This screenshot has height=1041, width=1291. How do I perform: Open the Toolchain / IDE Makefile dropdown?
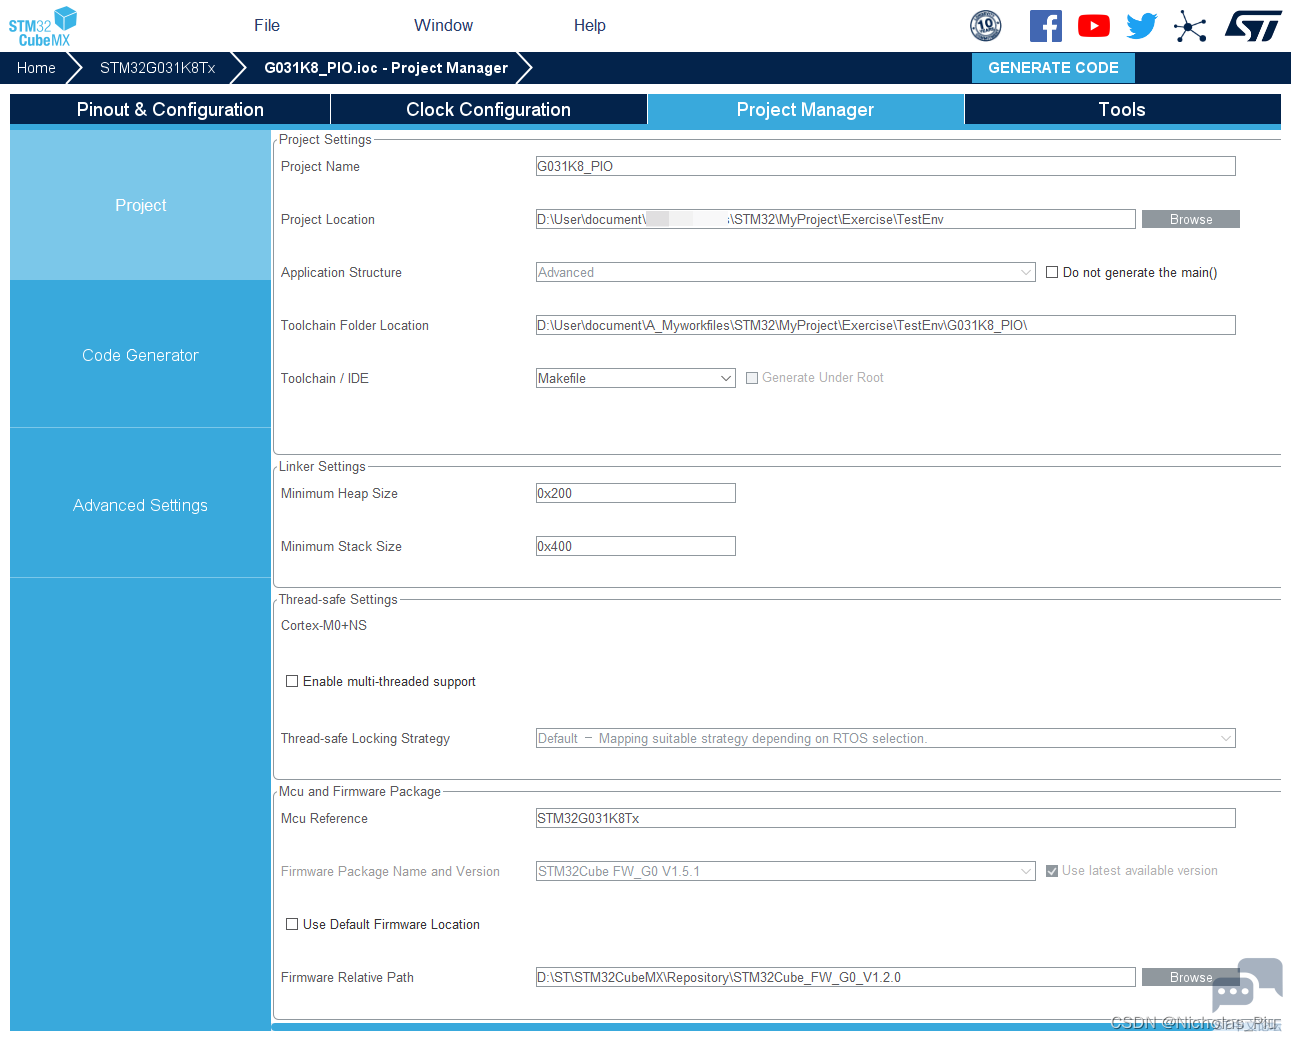click(636, 378)
